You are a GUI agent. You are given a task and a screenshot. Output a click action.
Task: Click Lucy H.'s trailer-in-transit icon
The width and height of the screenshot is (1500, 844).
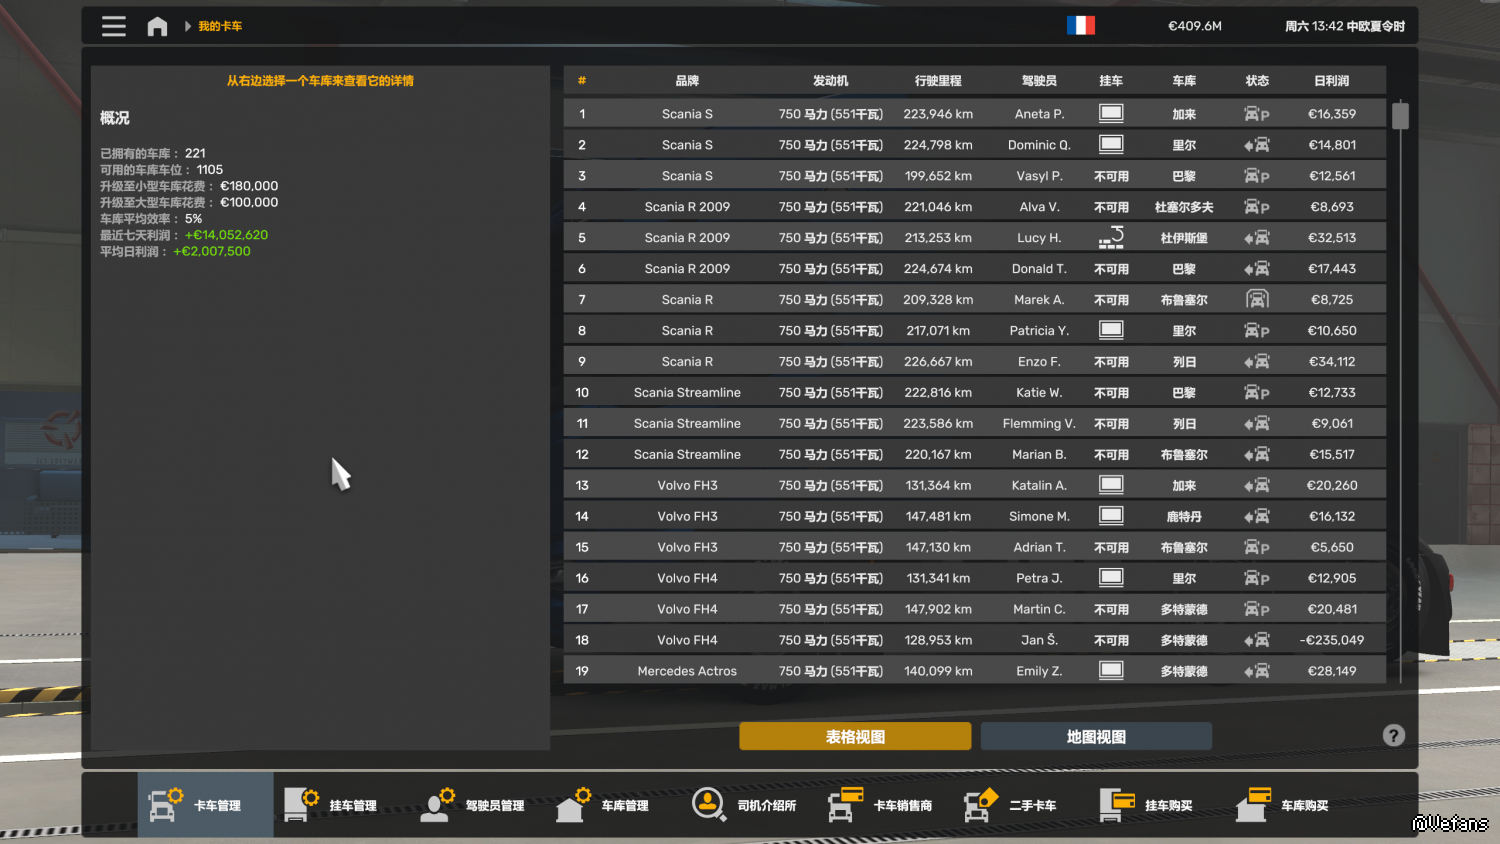click(x=1111, y=237)
